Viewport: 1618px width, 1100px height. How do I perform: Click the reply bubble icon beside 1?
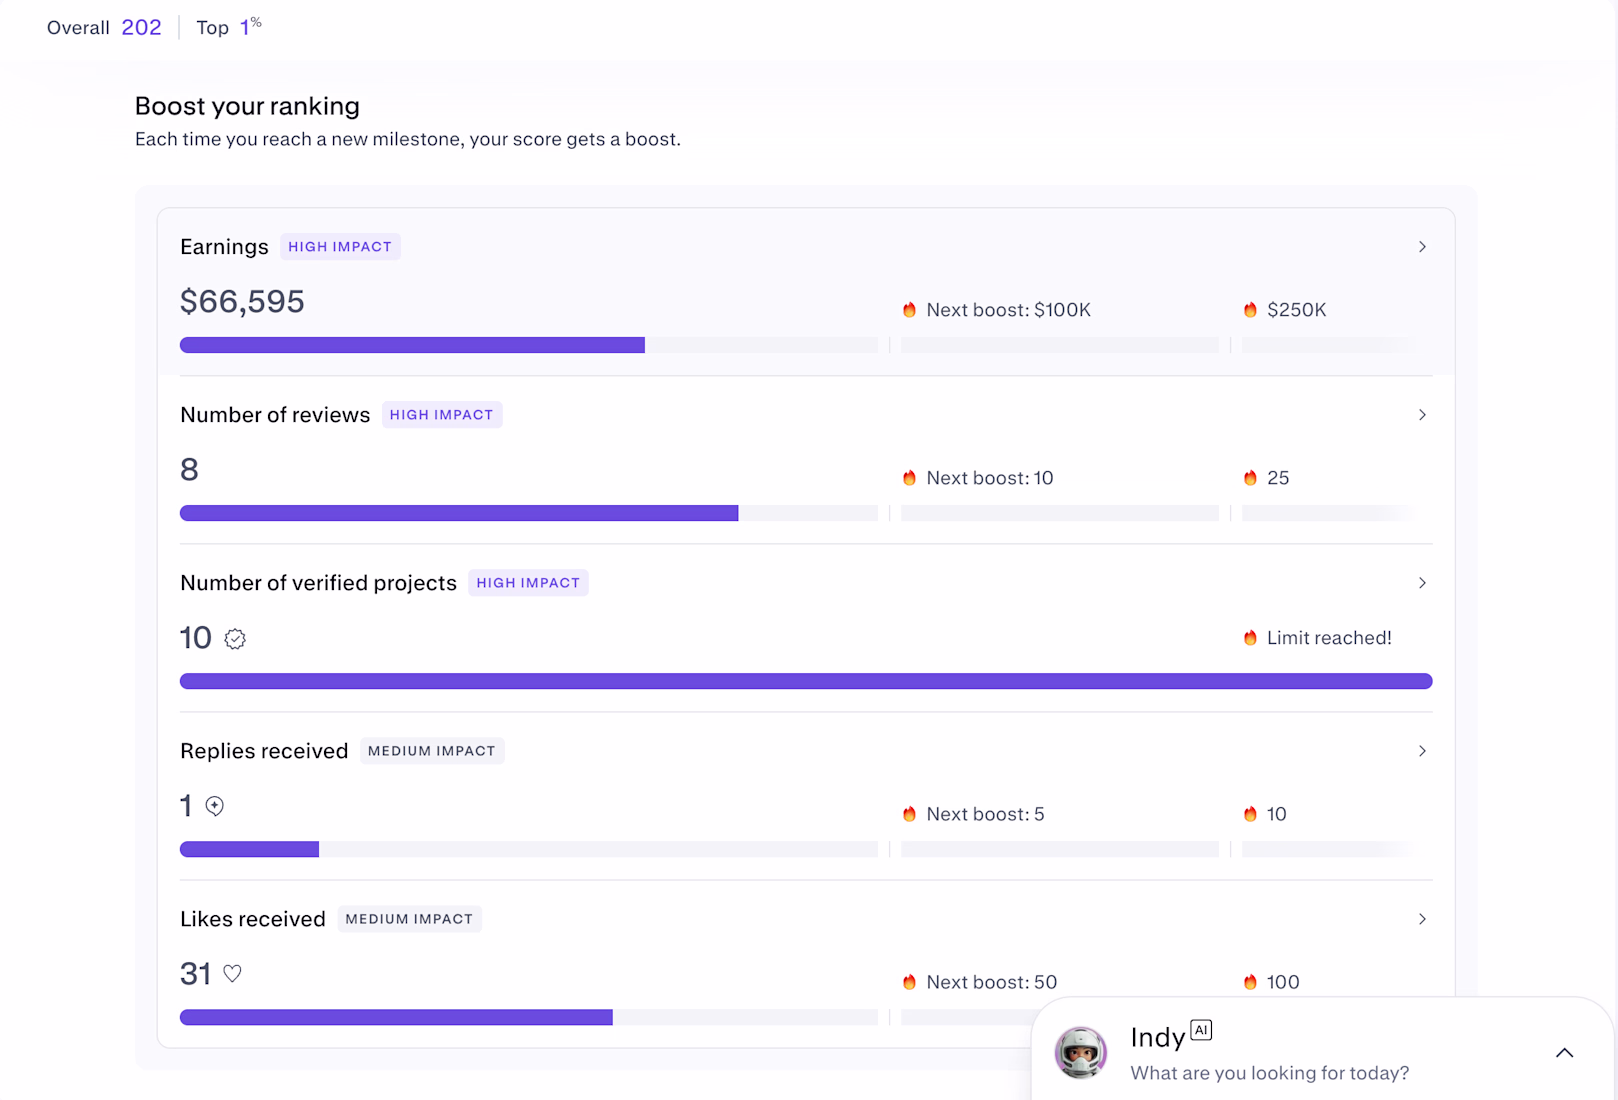tap(215, 806)
